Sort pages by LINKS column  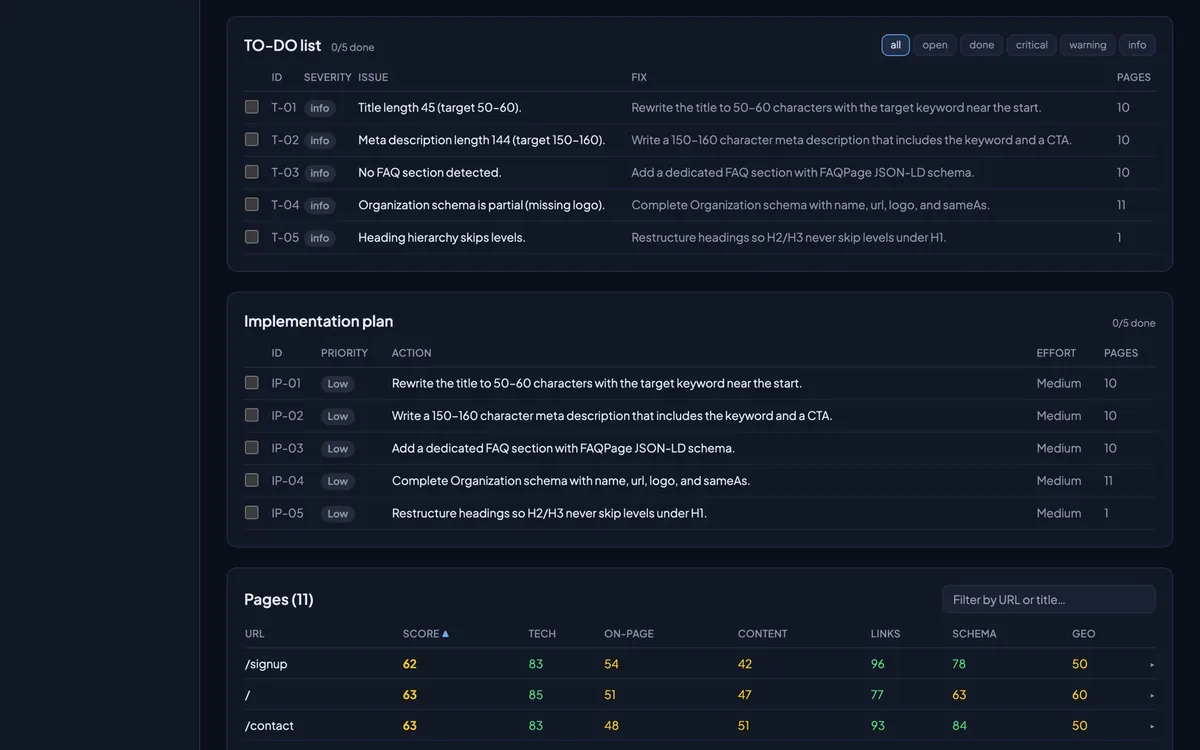(885, 634)
